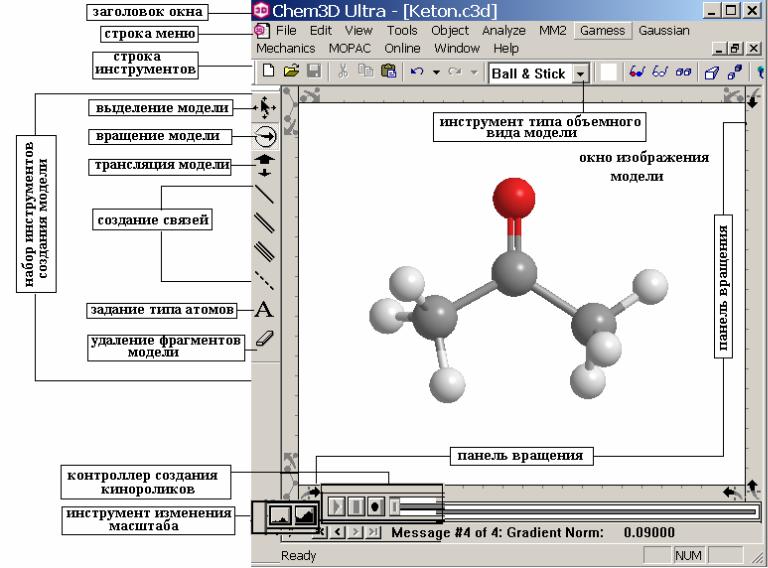Toggle depth fading with the two-cubes icon
Viewport: 768px width, 568px height.
pos(735,72)
